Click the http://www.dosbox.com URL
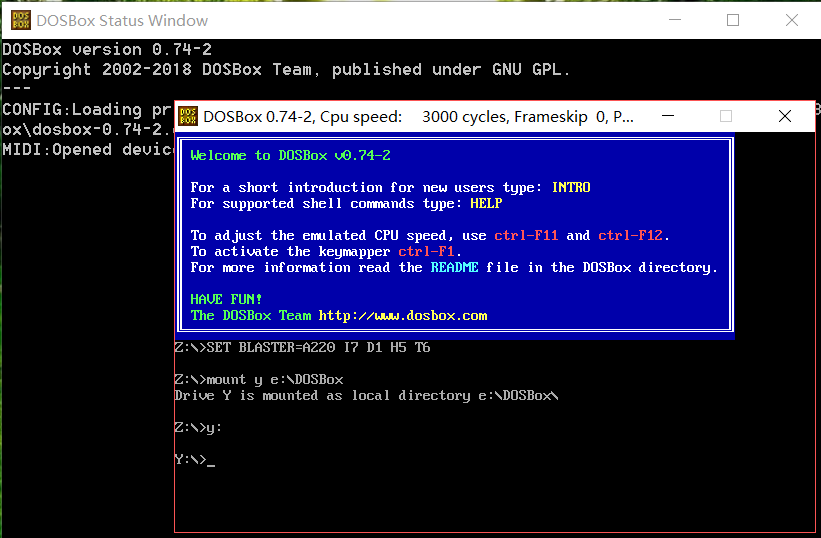The image size is (821, 538). point(403,316)
